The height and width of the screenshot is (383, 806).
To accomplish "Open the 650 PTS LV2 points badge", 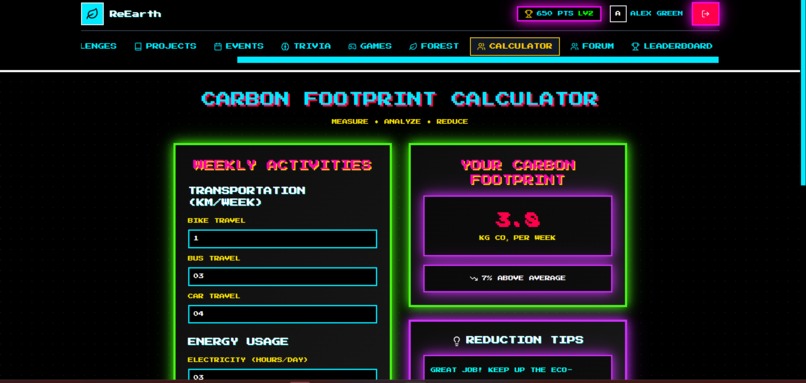I will [x=559, y=14].
